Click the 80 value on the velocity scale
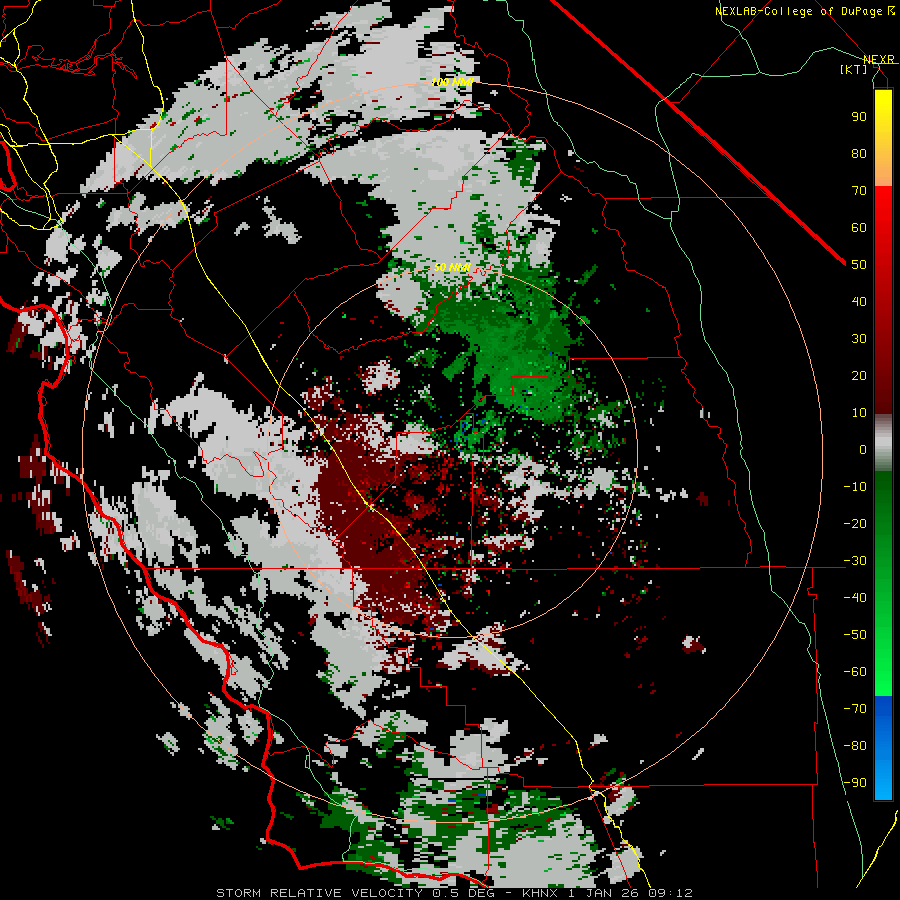Screen dimensions: 900x900 click(x=859, y=153)
